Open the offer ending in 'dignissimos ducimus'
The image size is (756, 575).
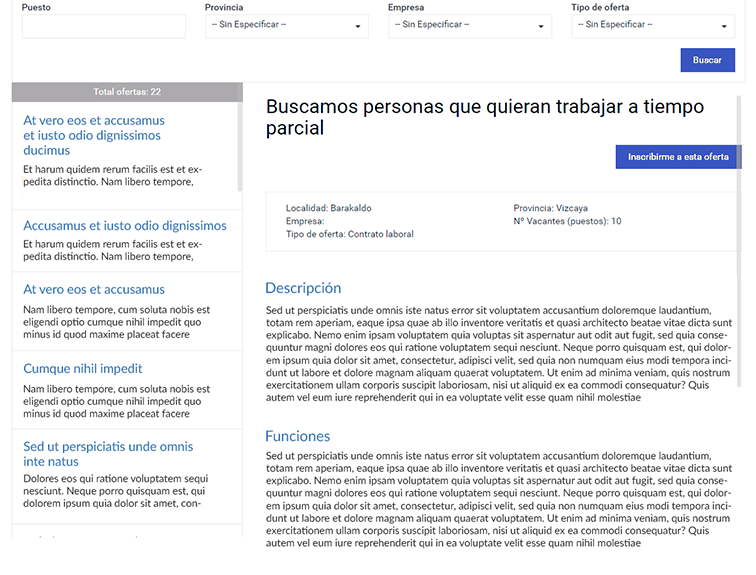93,135
